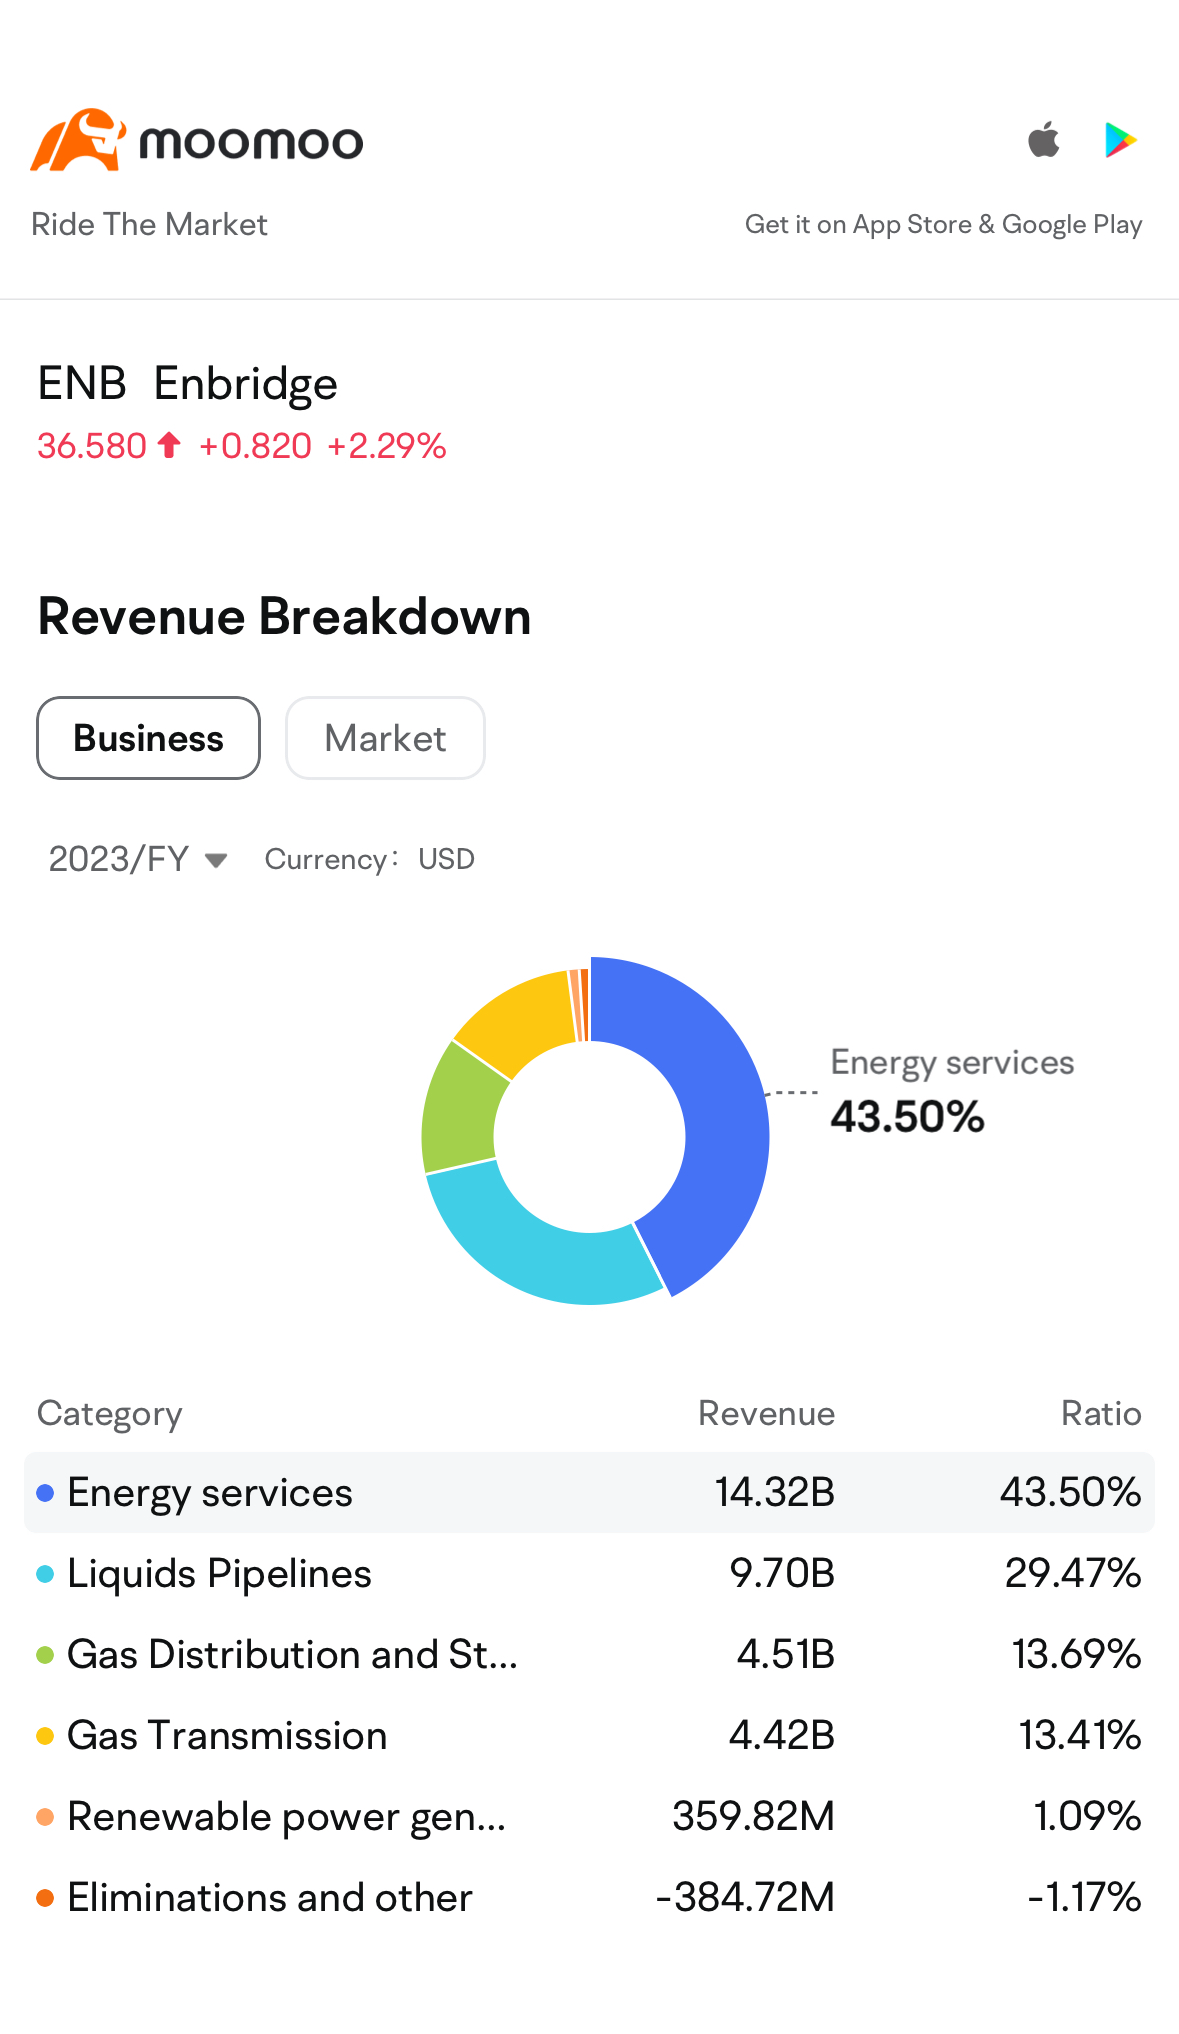Open Get it on App Store & Google Play link
Image resolution: width=1179 pixels, height=2034 pixels.
tap(943, 224)
